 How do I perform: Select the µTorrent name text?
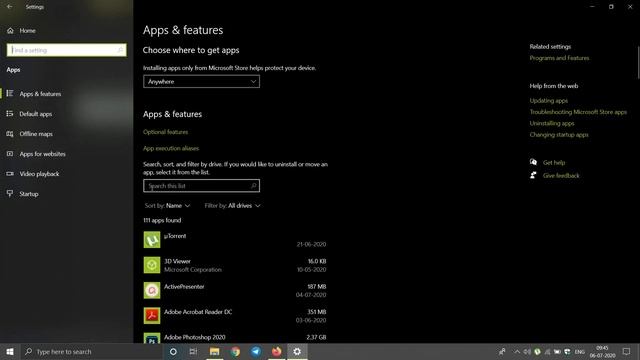click(175, 236)
